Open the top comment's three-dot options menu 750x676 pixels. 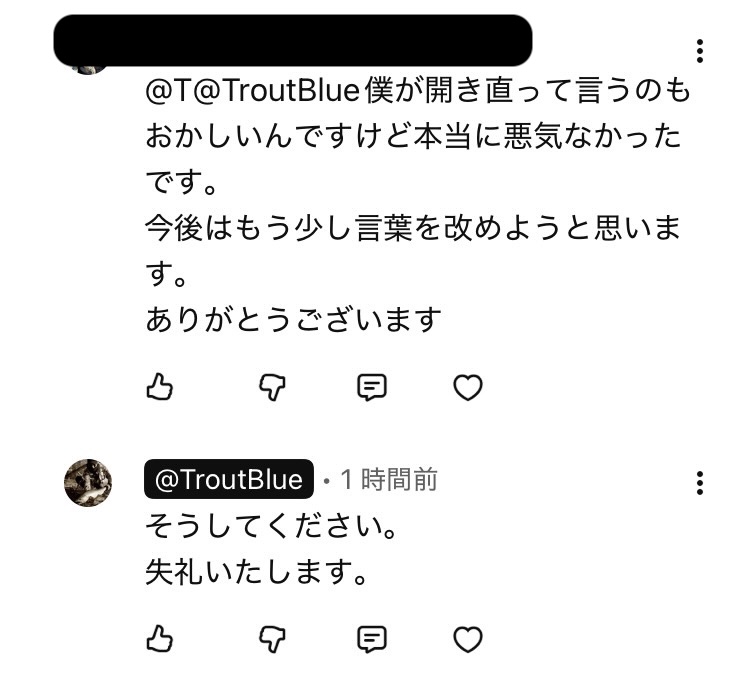pos(700,51)
